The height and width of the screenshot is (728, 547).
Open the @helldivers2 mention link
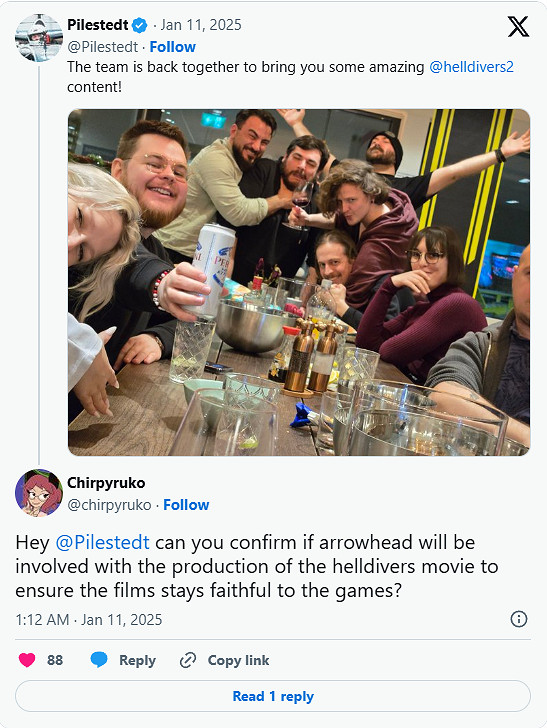[471, 67]
